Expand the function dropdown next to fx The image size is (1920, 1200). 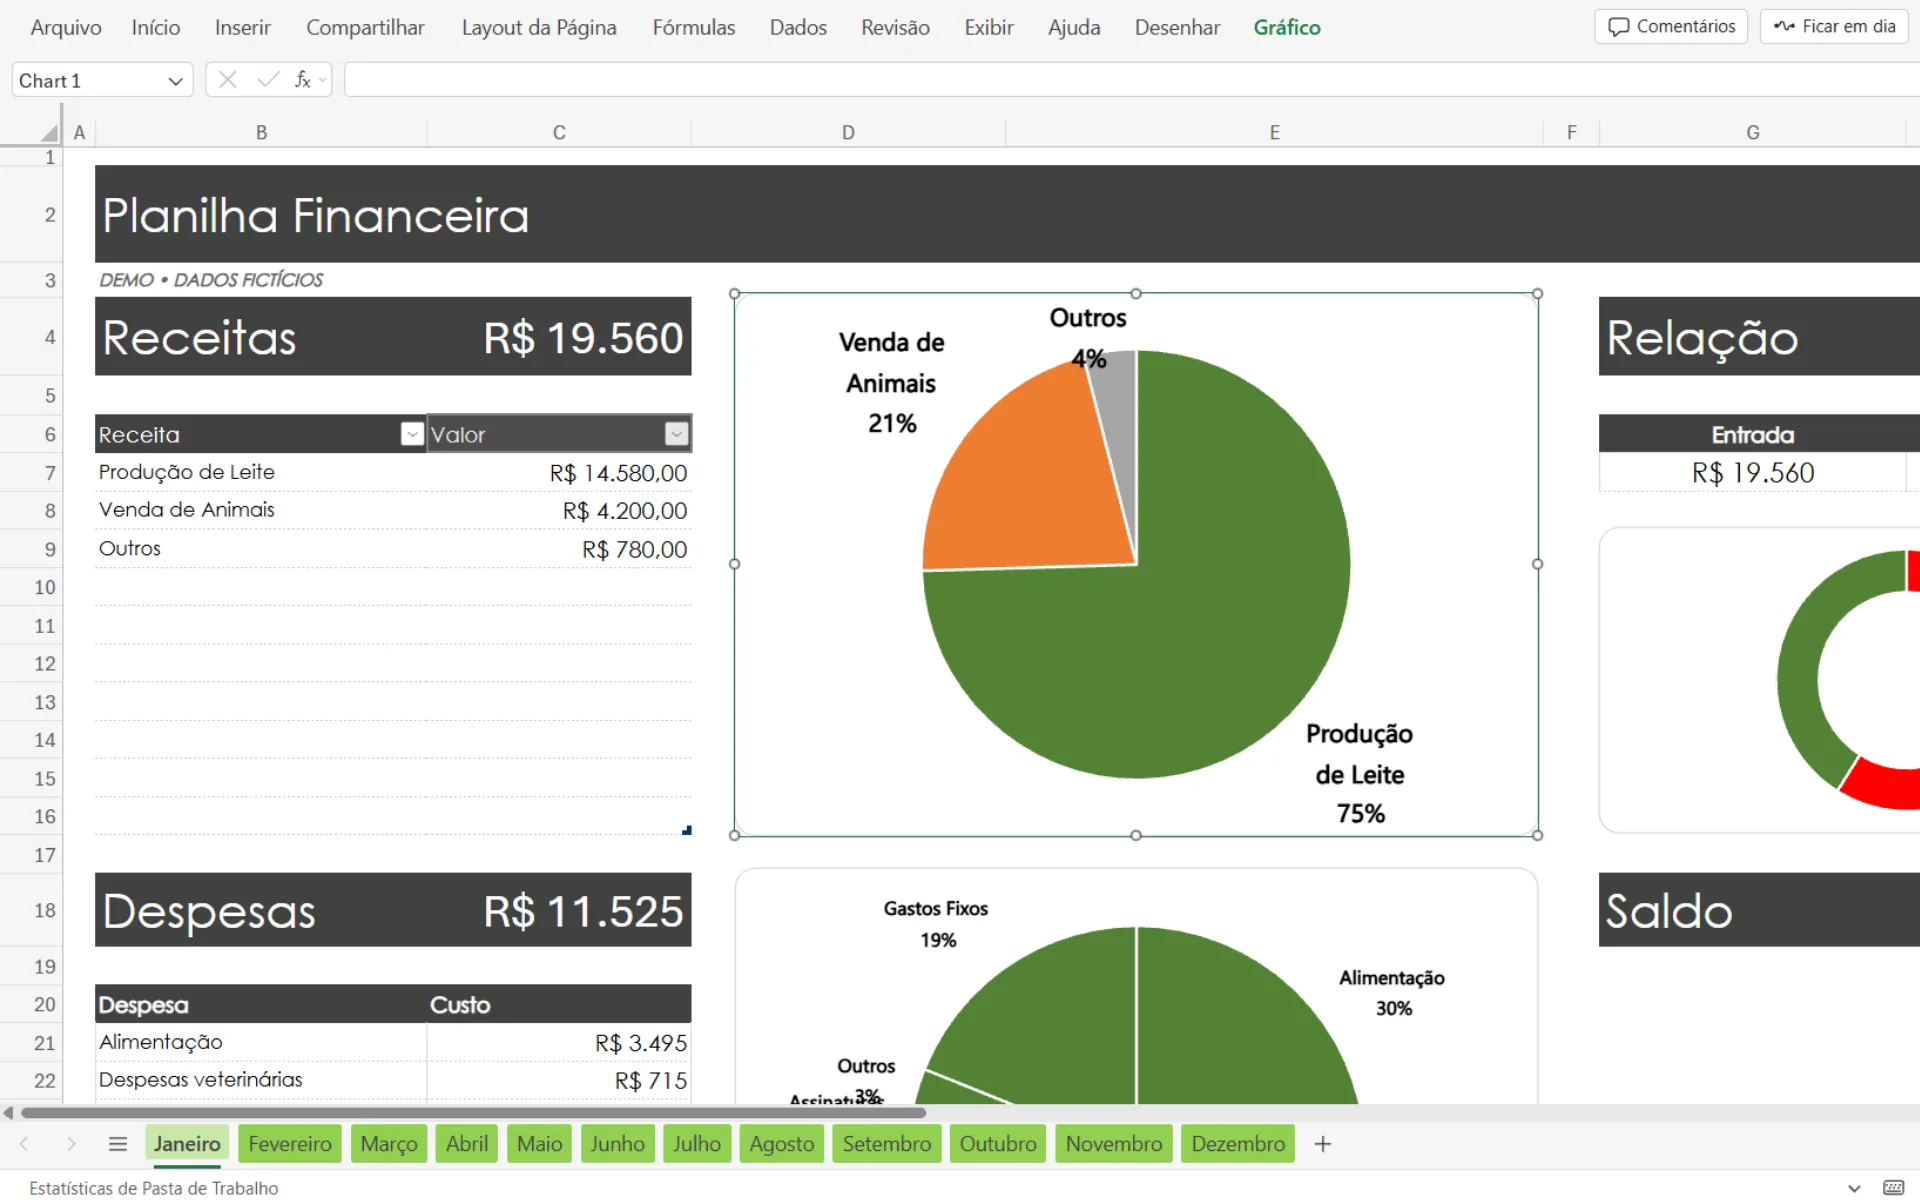tap(322, 80)
